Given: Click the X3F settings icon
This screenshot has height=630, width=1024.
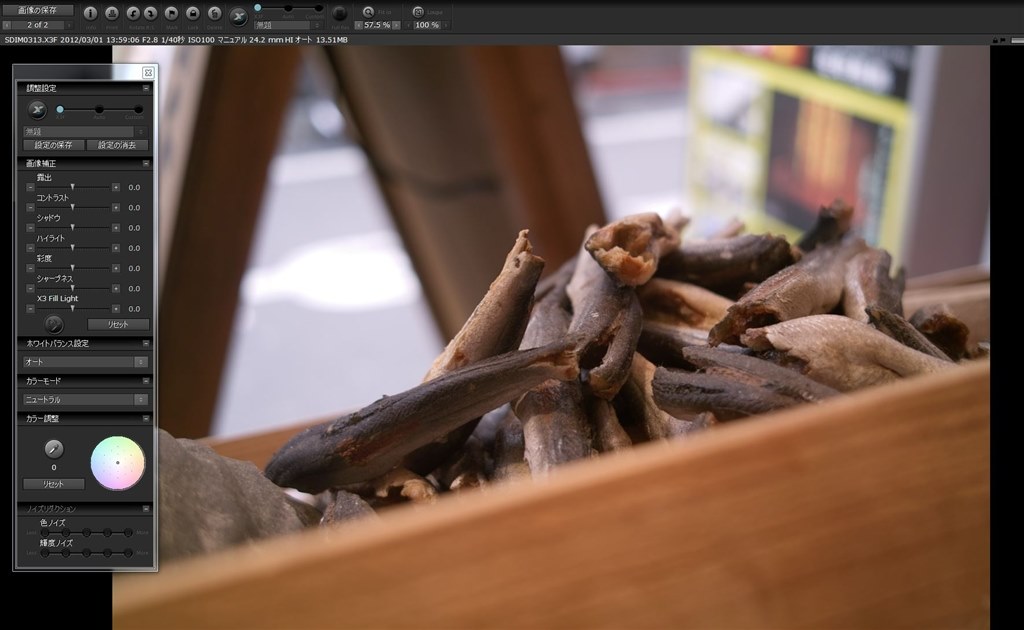Looking at the screenshot, I should 239,14.
